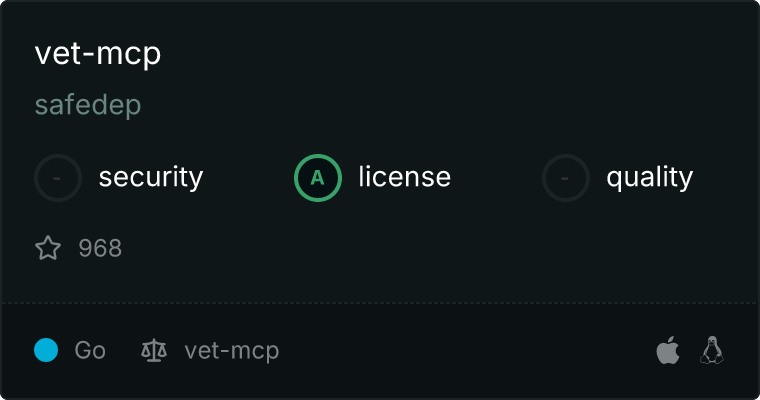Select the green A license grade badge

coord(318,178)
